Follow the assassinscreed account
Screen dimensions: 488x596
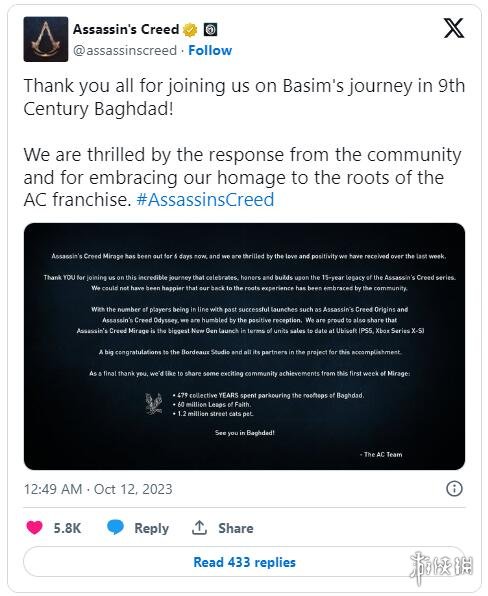(210, 51)
